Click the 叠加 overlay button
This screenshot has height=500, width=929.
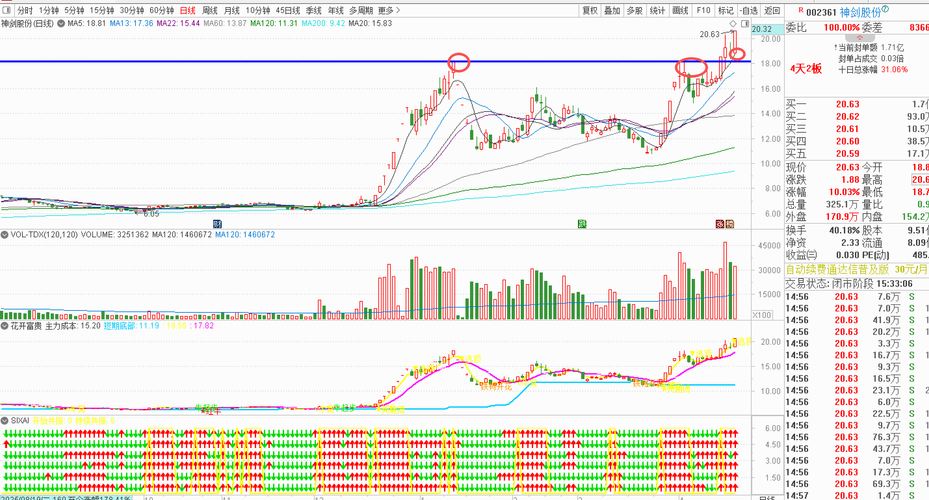[612, 11]
